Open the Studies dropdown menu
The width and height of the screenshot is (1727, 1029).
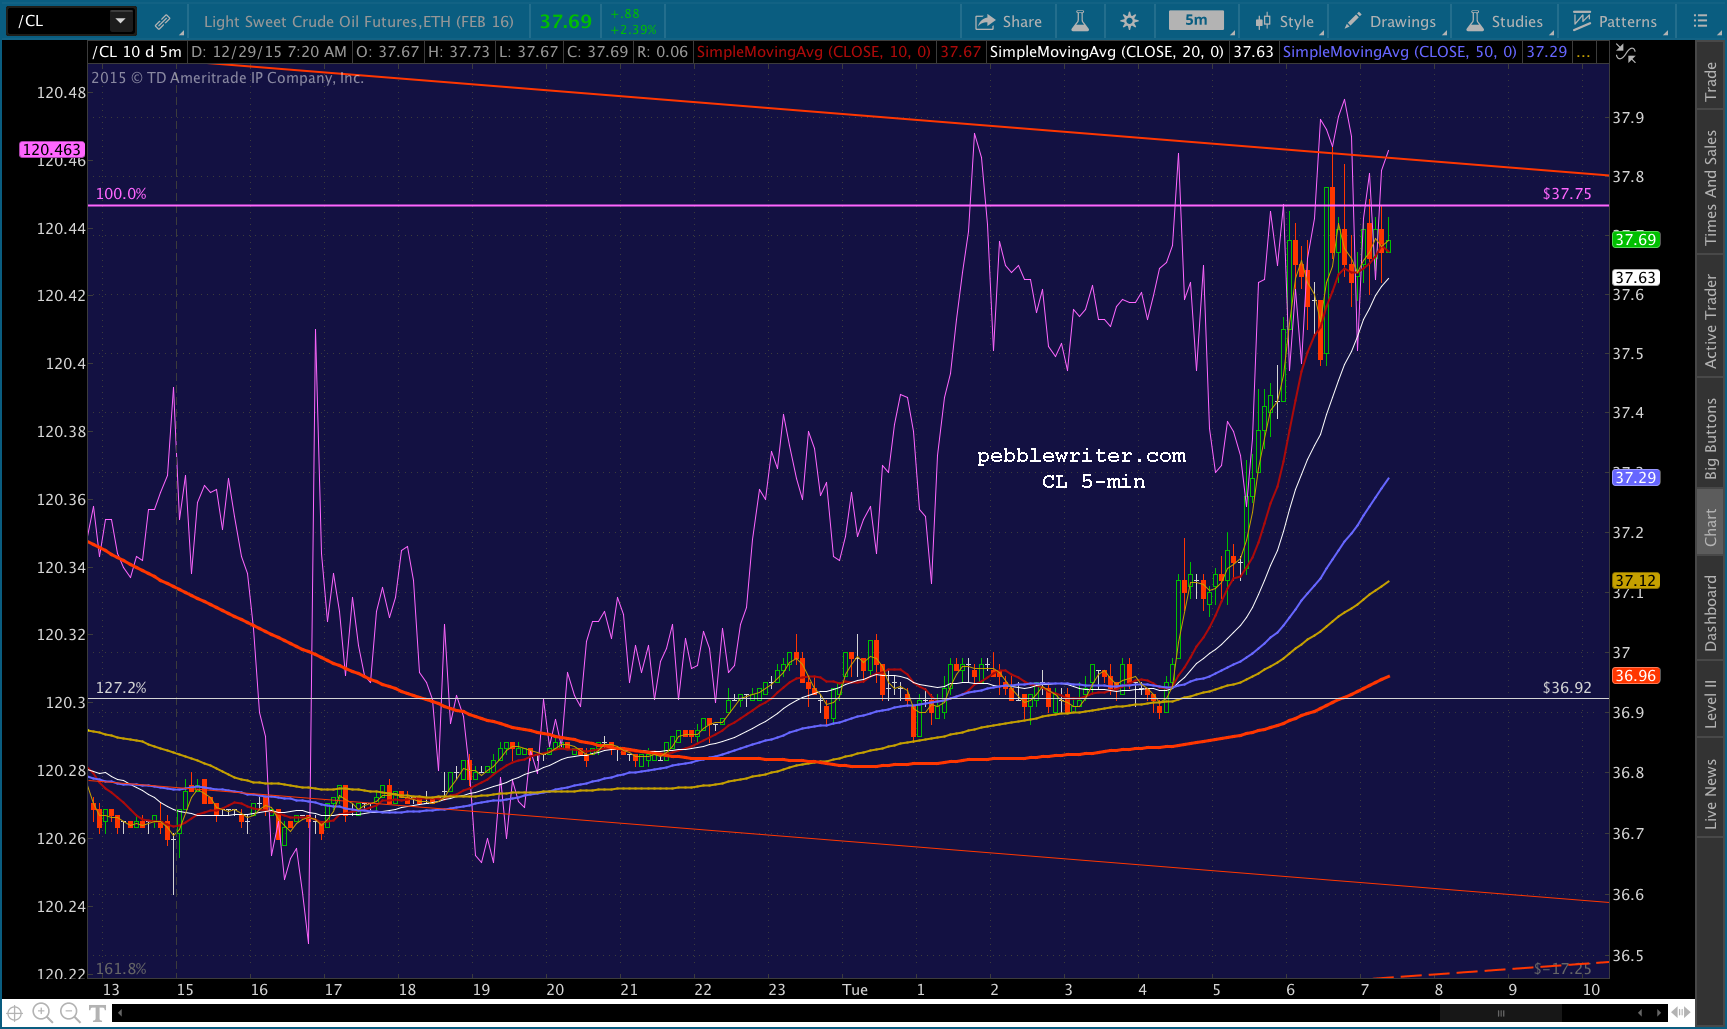(1505, 21)
